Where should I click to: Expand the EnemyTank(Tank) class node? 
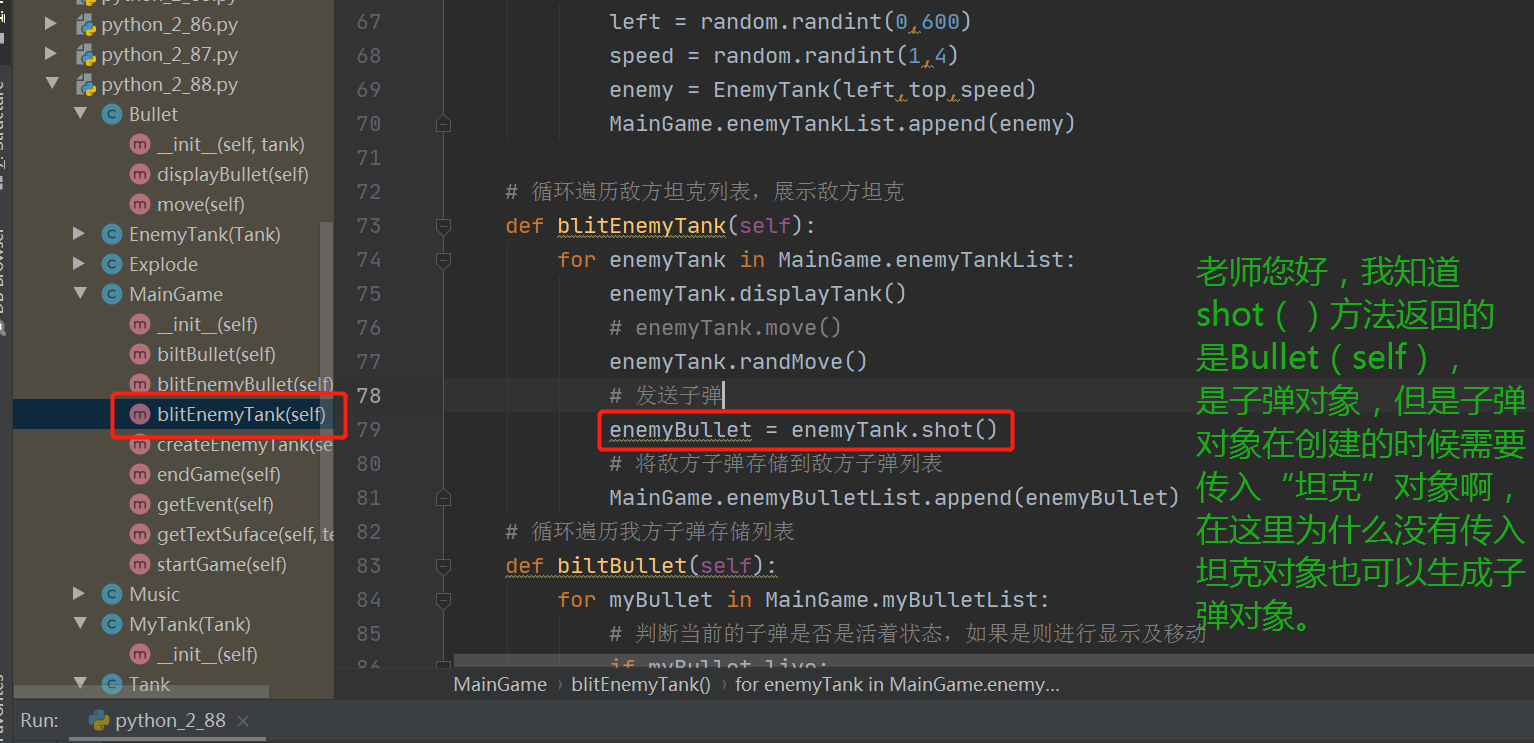(79, 235)
